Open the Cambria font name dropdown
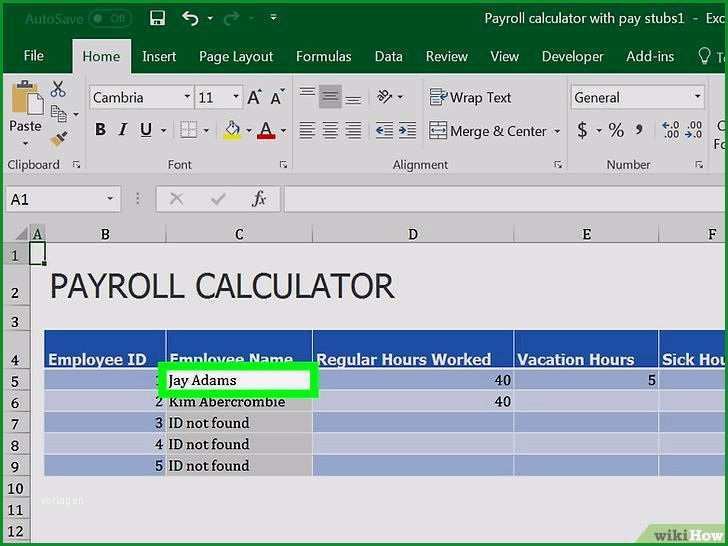Viewport: 728px width, 546px height. tap(188, 97)
